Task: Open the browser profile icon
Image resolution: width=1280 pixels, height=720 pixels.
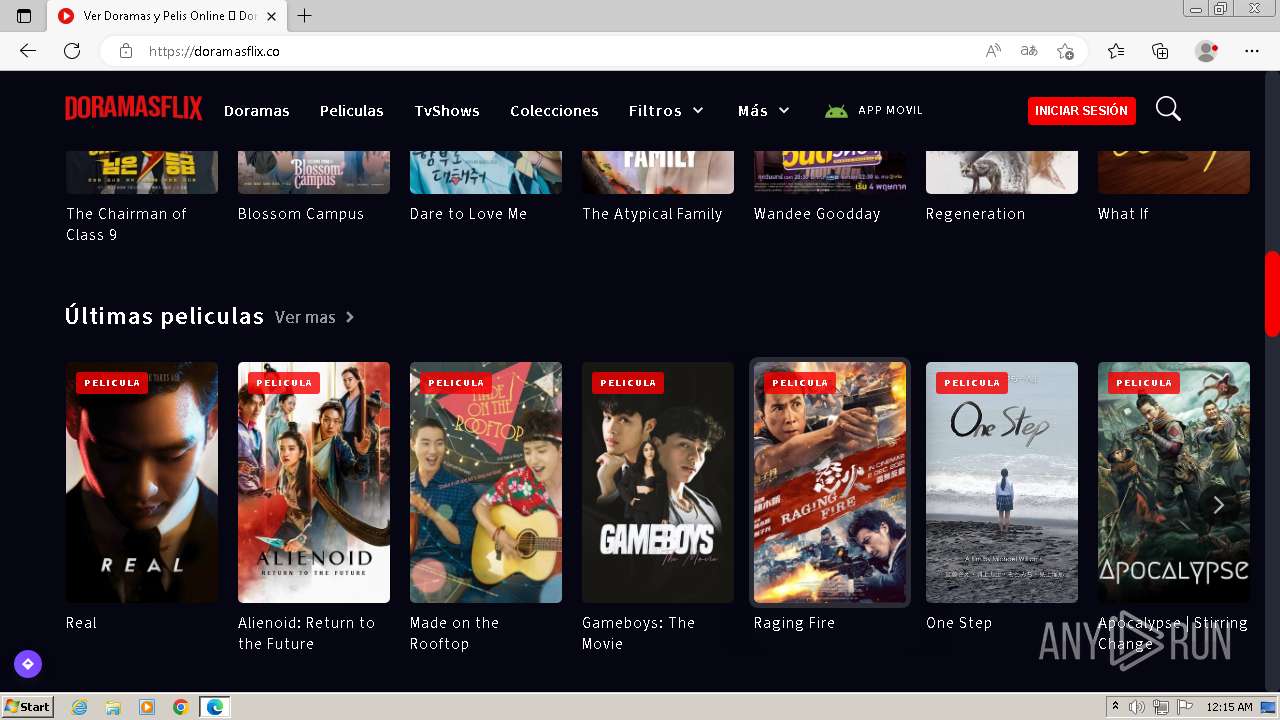Action: 1206,51
